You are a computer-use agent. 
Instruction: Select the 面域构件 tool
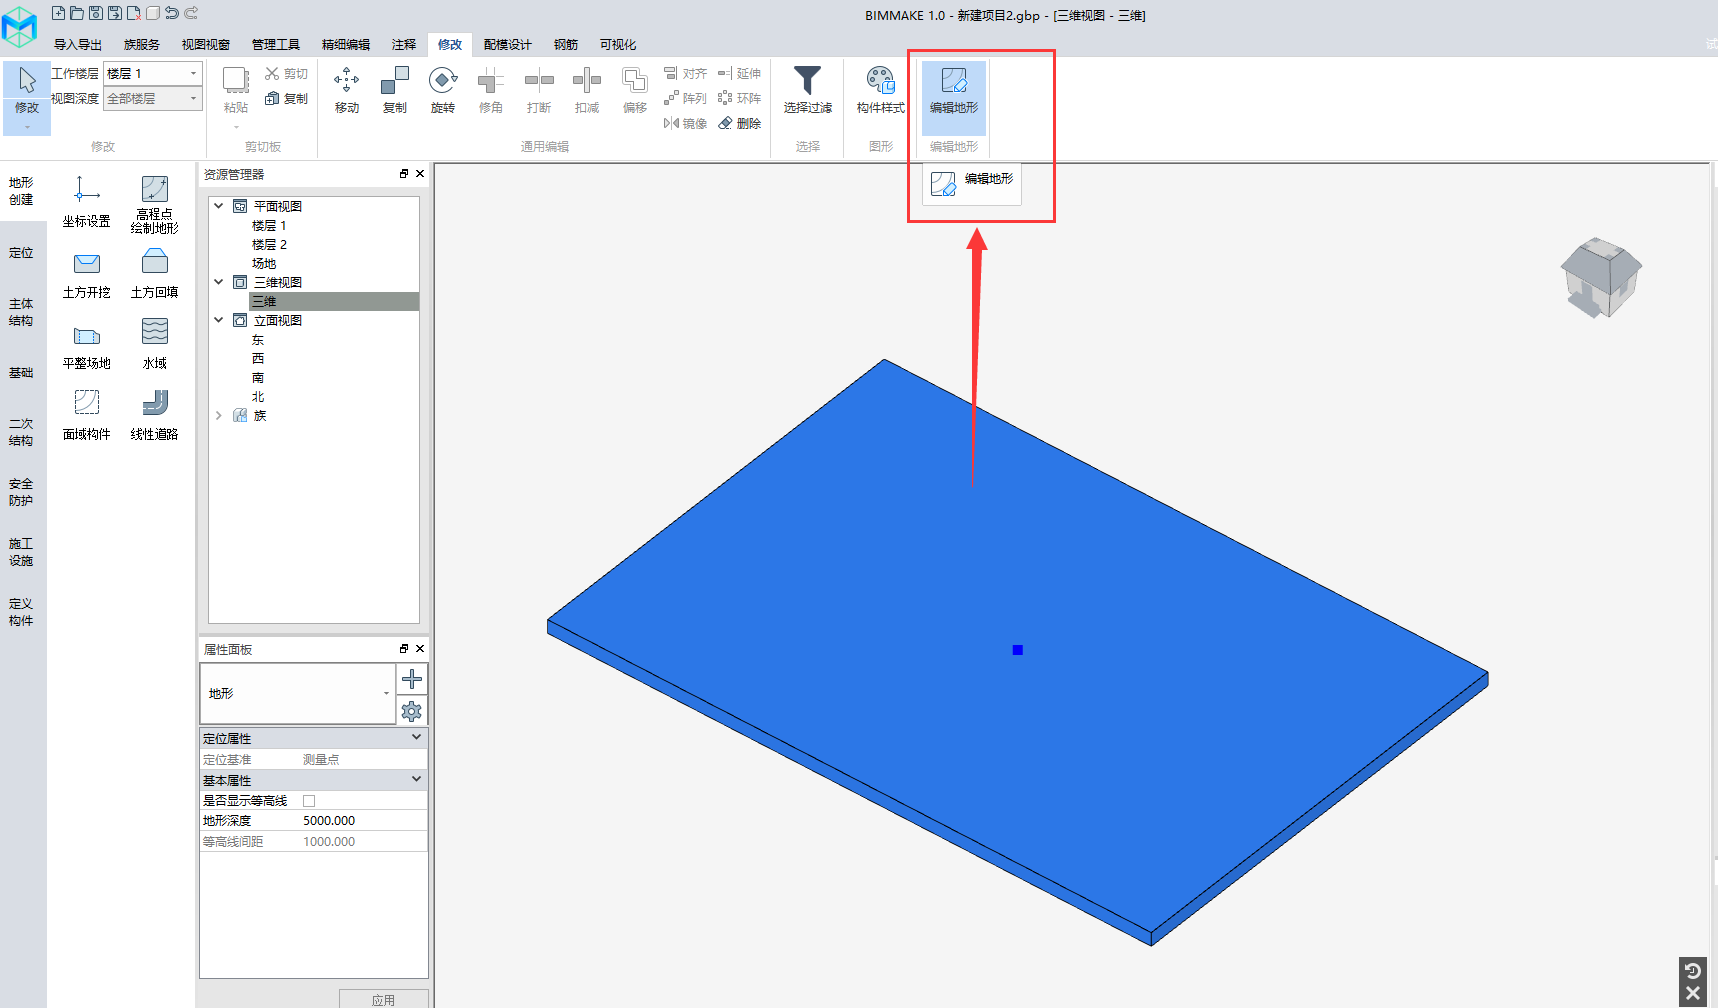click(x=87, y=417)
